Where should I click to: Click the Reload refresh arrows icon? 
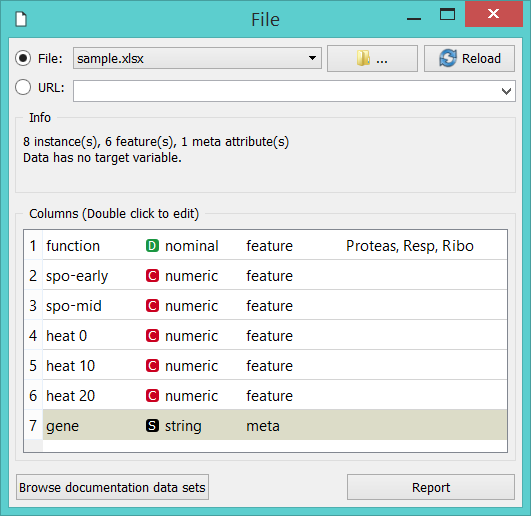[x=448, y=58]
